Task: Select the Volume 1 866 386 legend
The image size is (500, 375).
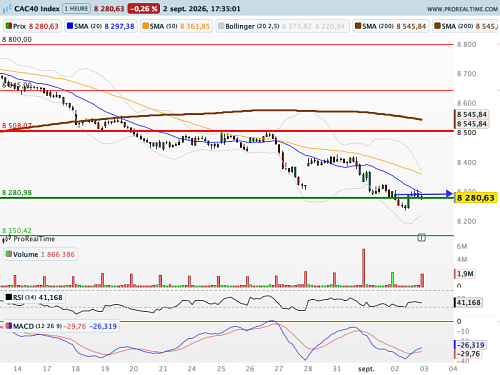Action: [x=40, y=254]
